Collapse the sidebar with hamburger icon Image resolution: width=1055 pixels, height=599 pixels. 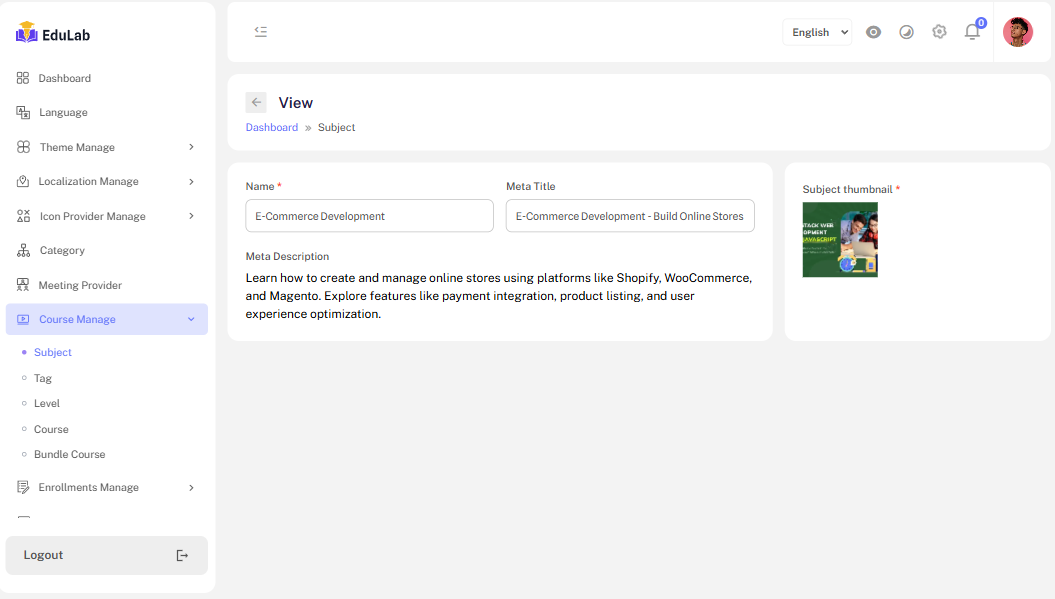coord(261,32)
